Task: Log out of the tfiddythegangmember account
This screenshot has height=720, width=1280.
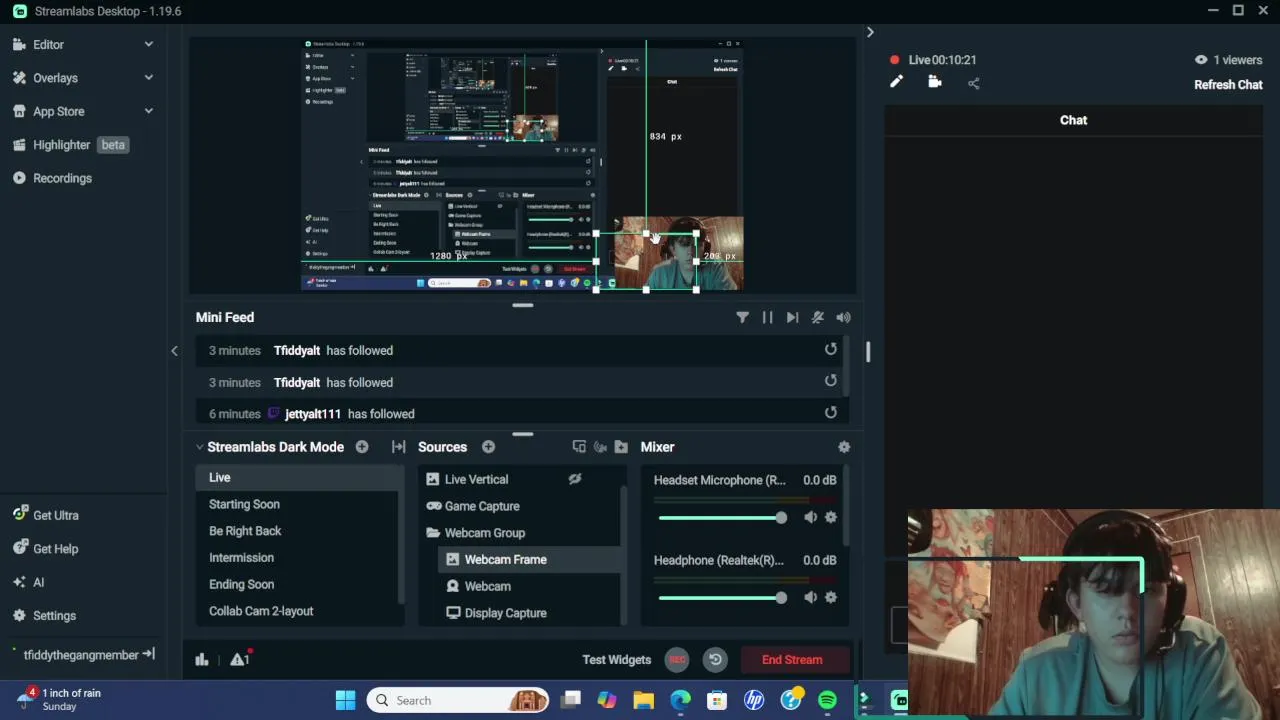Action: click(x=148, y=654)
